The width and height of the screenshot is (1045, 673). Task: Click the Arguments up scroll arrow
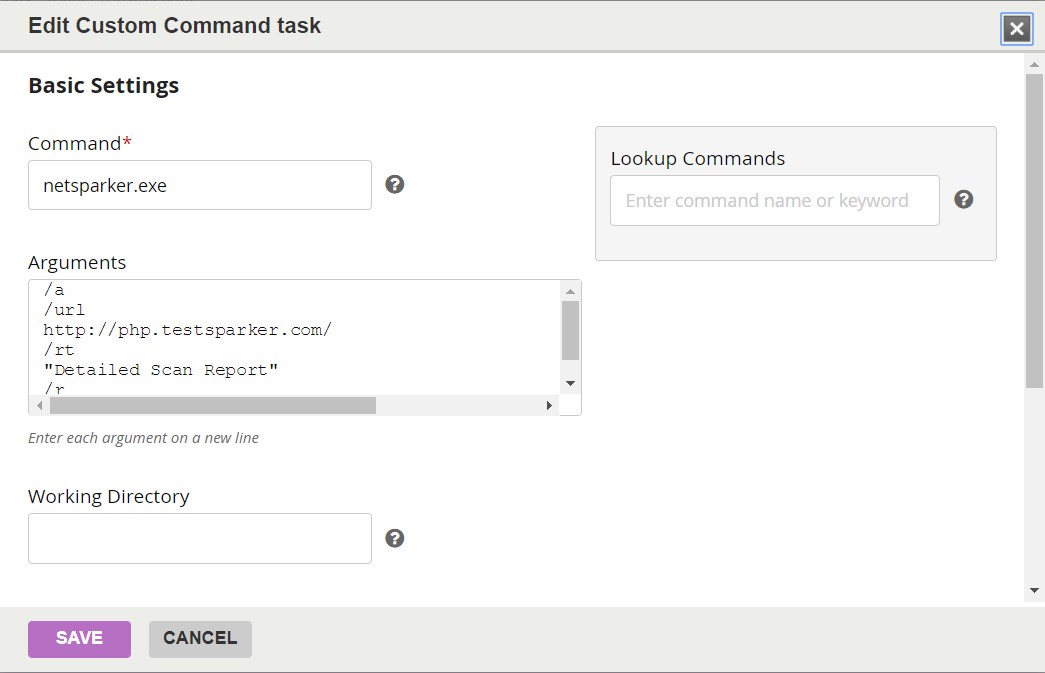pos(570,291)
